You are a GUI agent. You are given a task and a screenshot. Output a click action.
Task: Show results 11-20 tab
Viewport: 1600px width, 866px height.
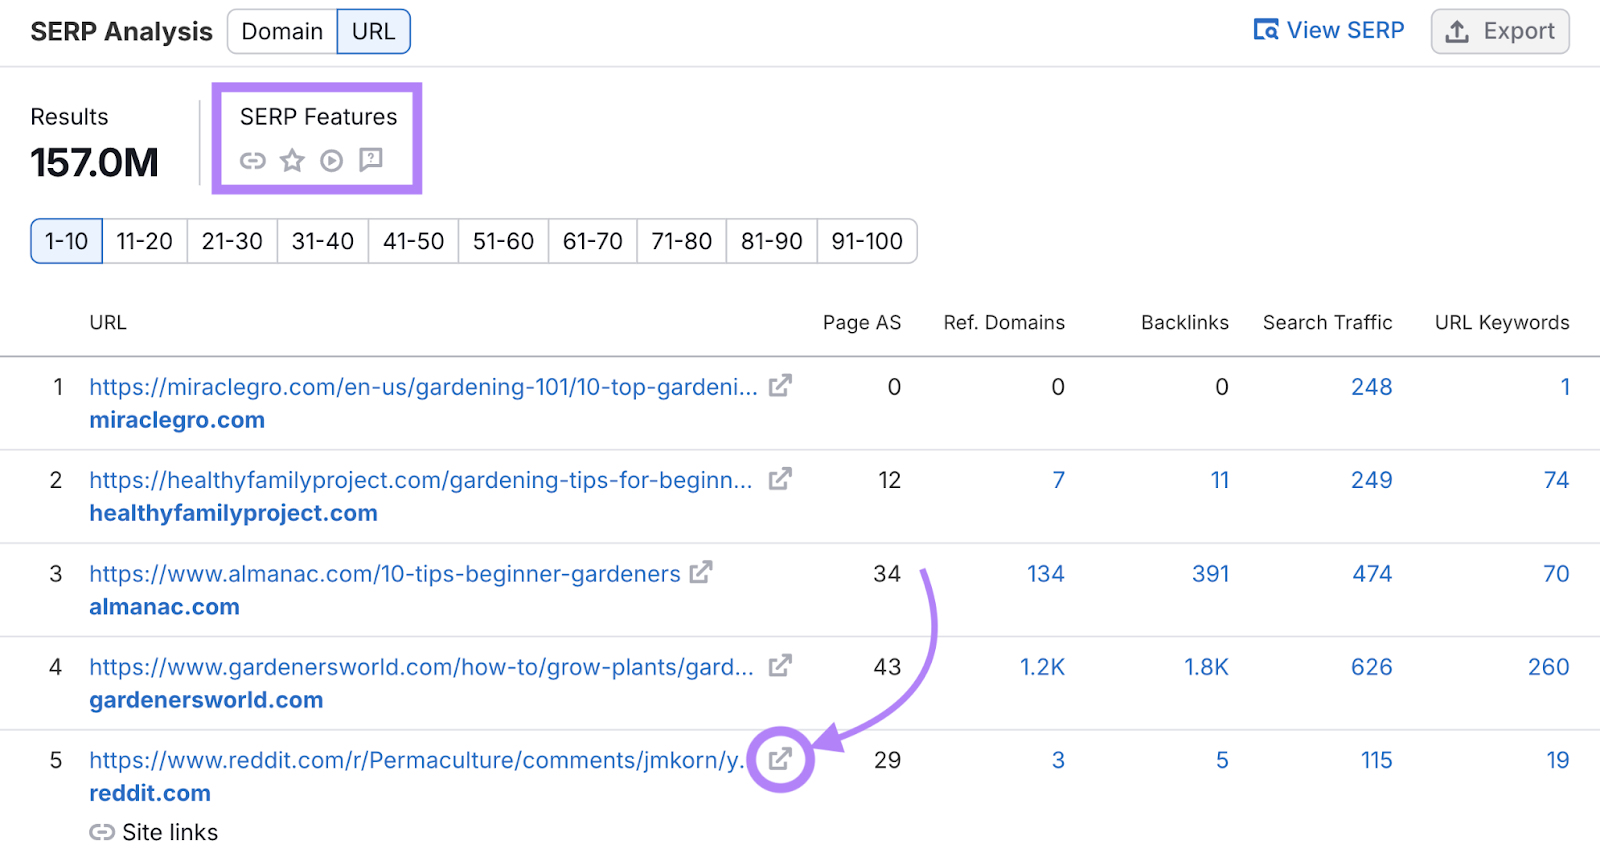point(144,241)
